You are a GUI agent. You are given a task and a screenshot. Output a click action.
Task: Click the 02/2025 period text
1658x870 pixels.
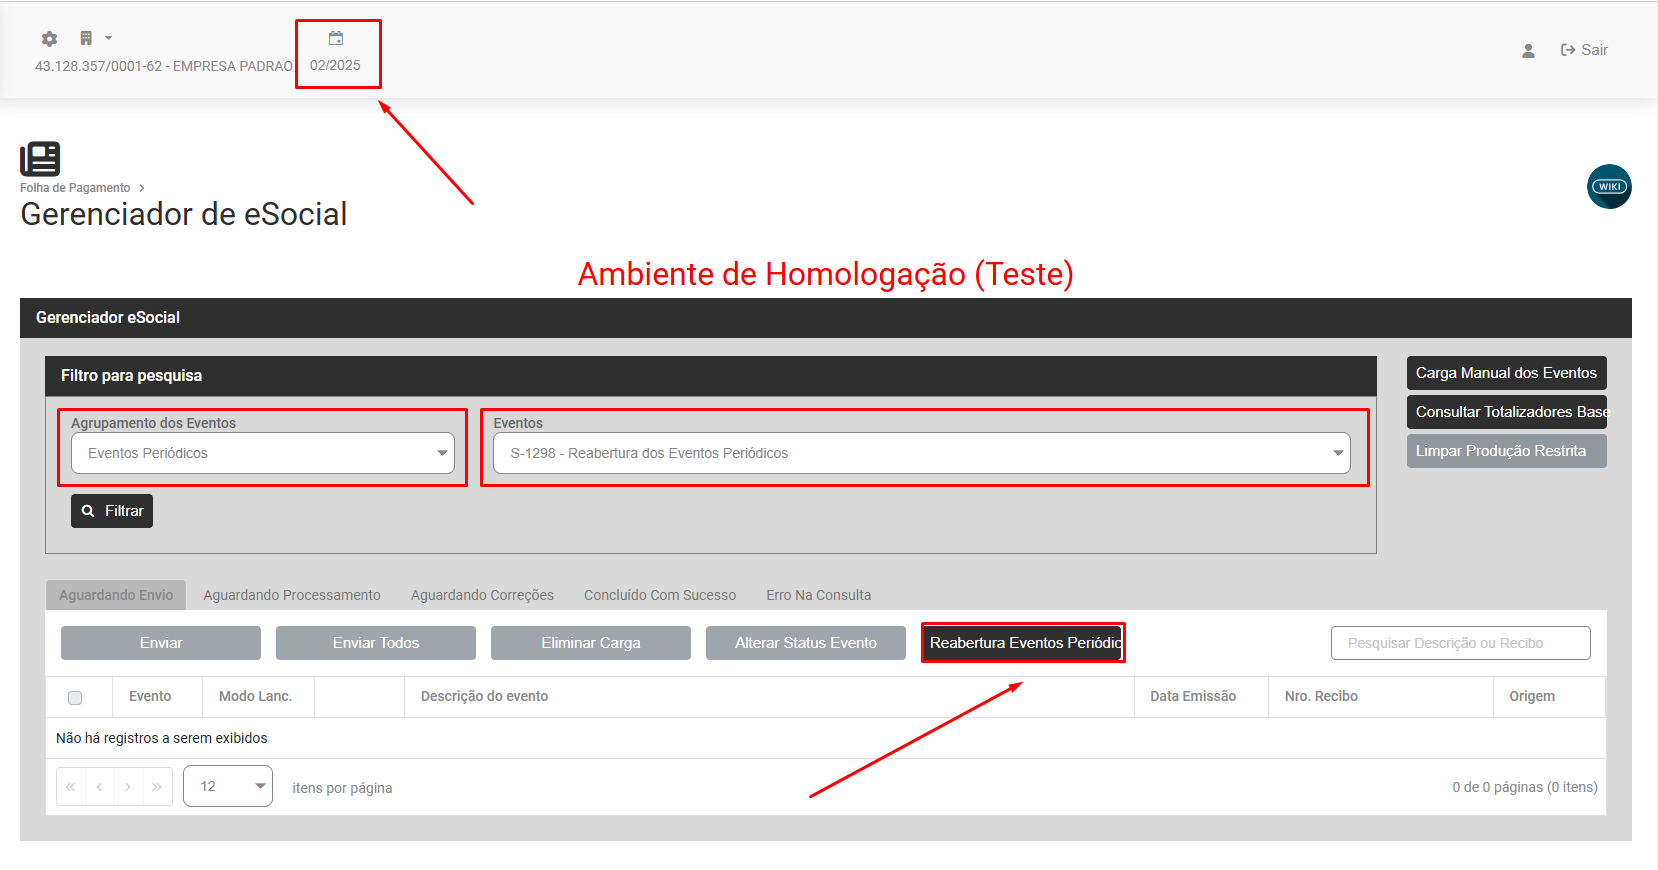(x=335, y=65)
